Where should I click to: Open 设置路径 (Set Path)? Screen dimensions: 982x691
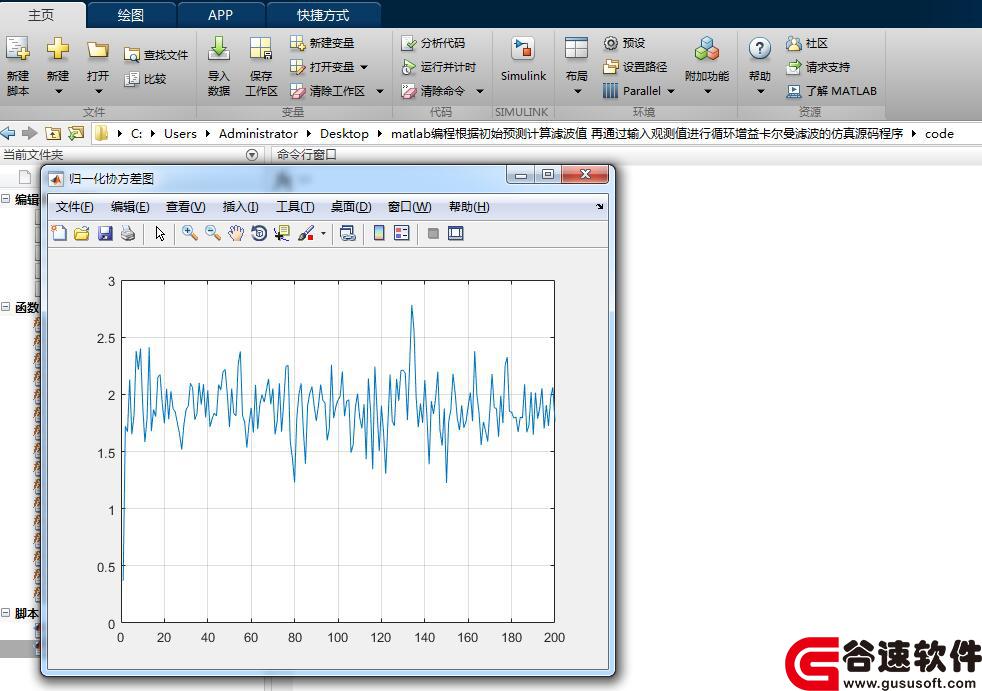(635, 67)
